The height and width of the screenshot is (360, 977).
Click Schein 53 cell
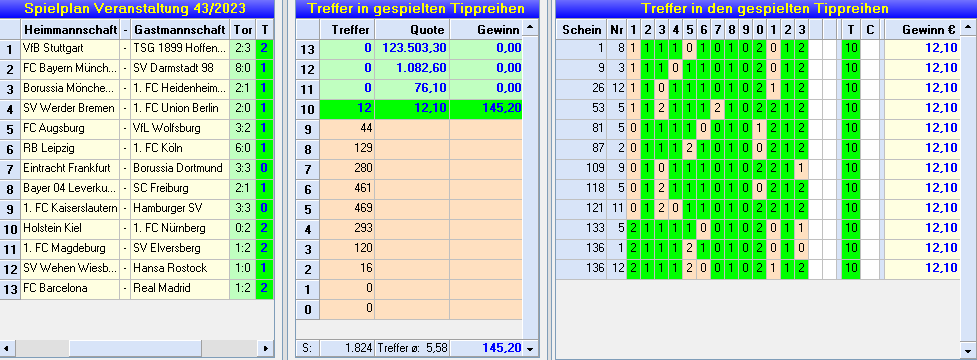tap(581, 108)
